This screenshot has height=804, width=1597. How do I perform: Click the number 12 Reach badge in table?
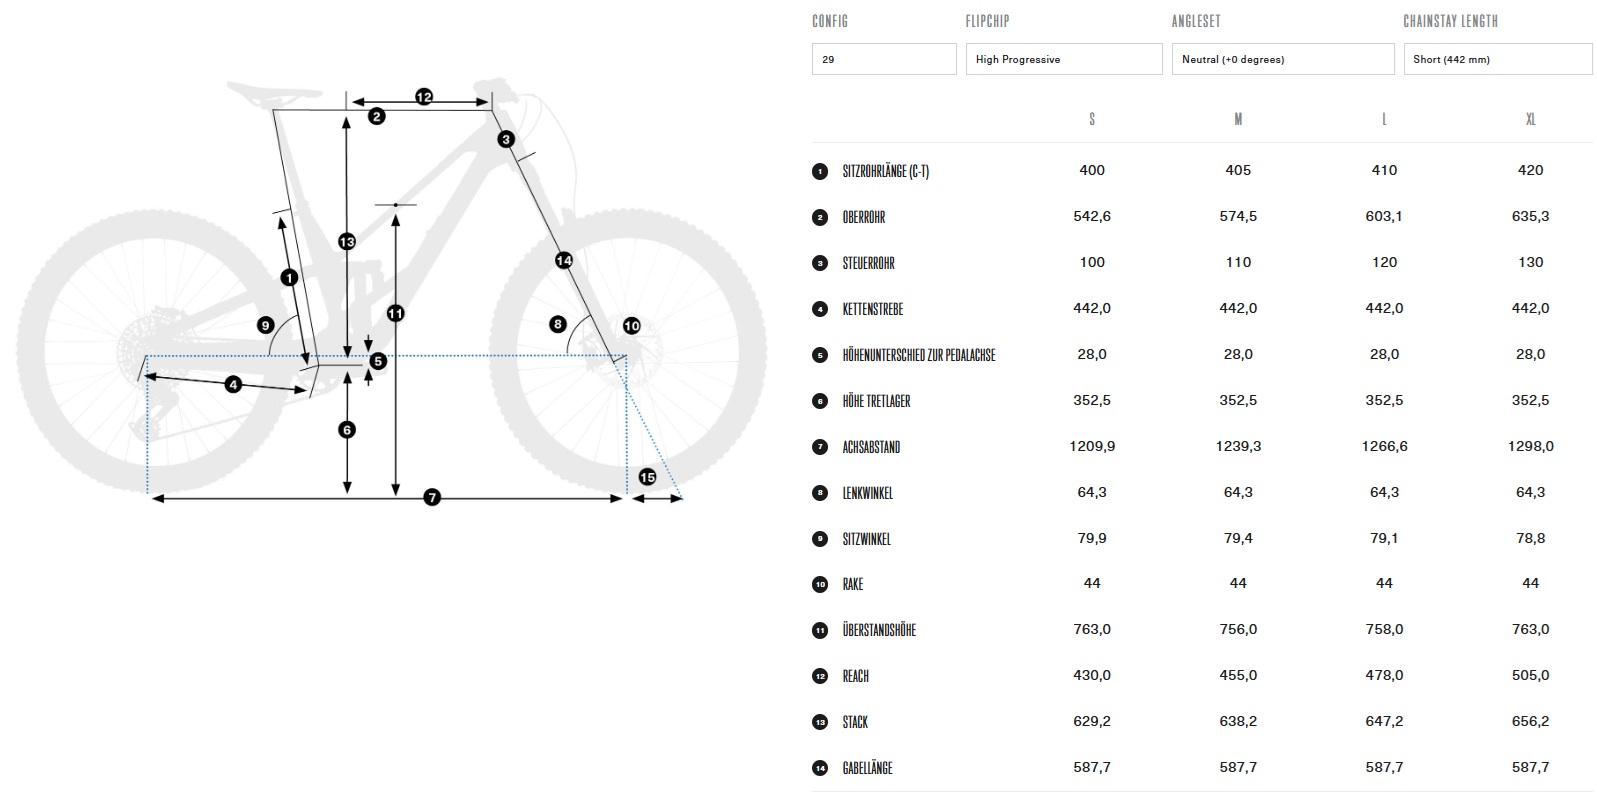[x=820, y=676]
